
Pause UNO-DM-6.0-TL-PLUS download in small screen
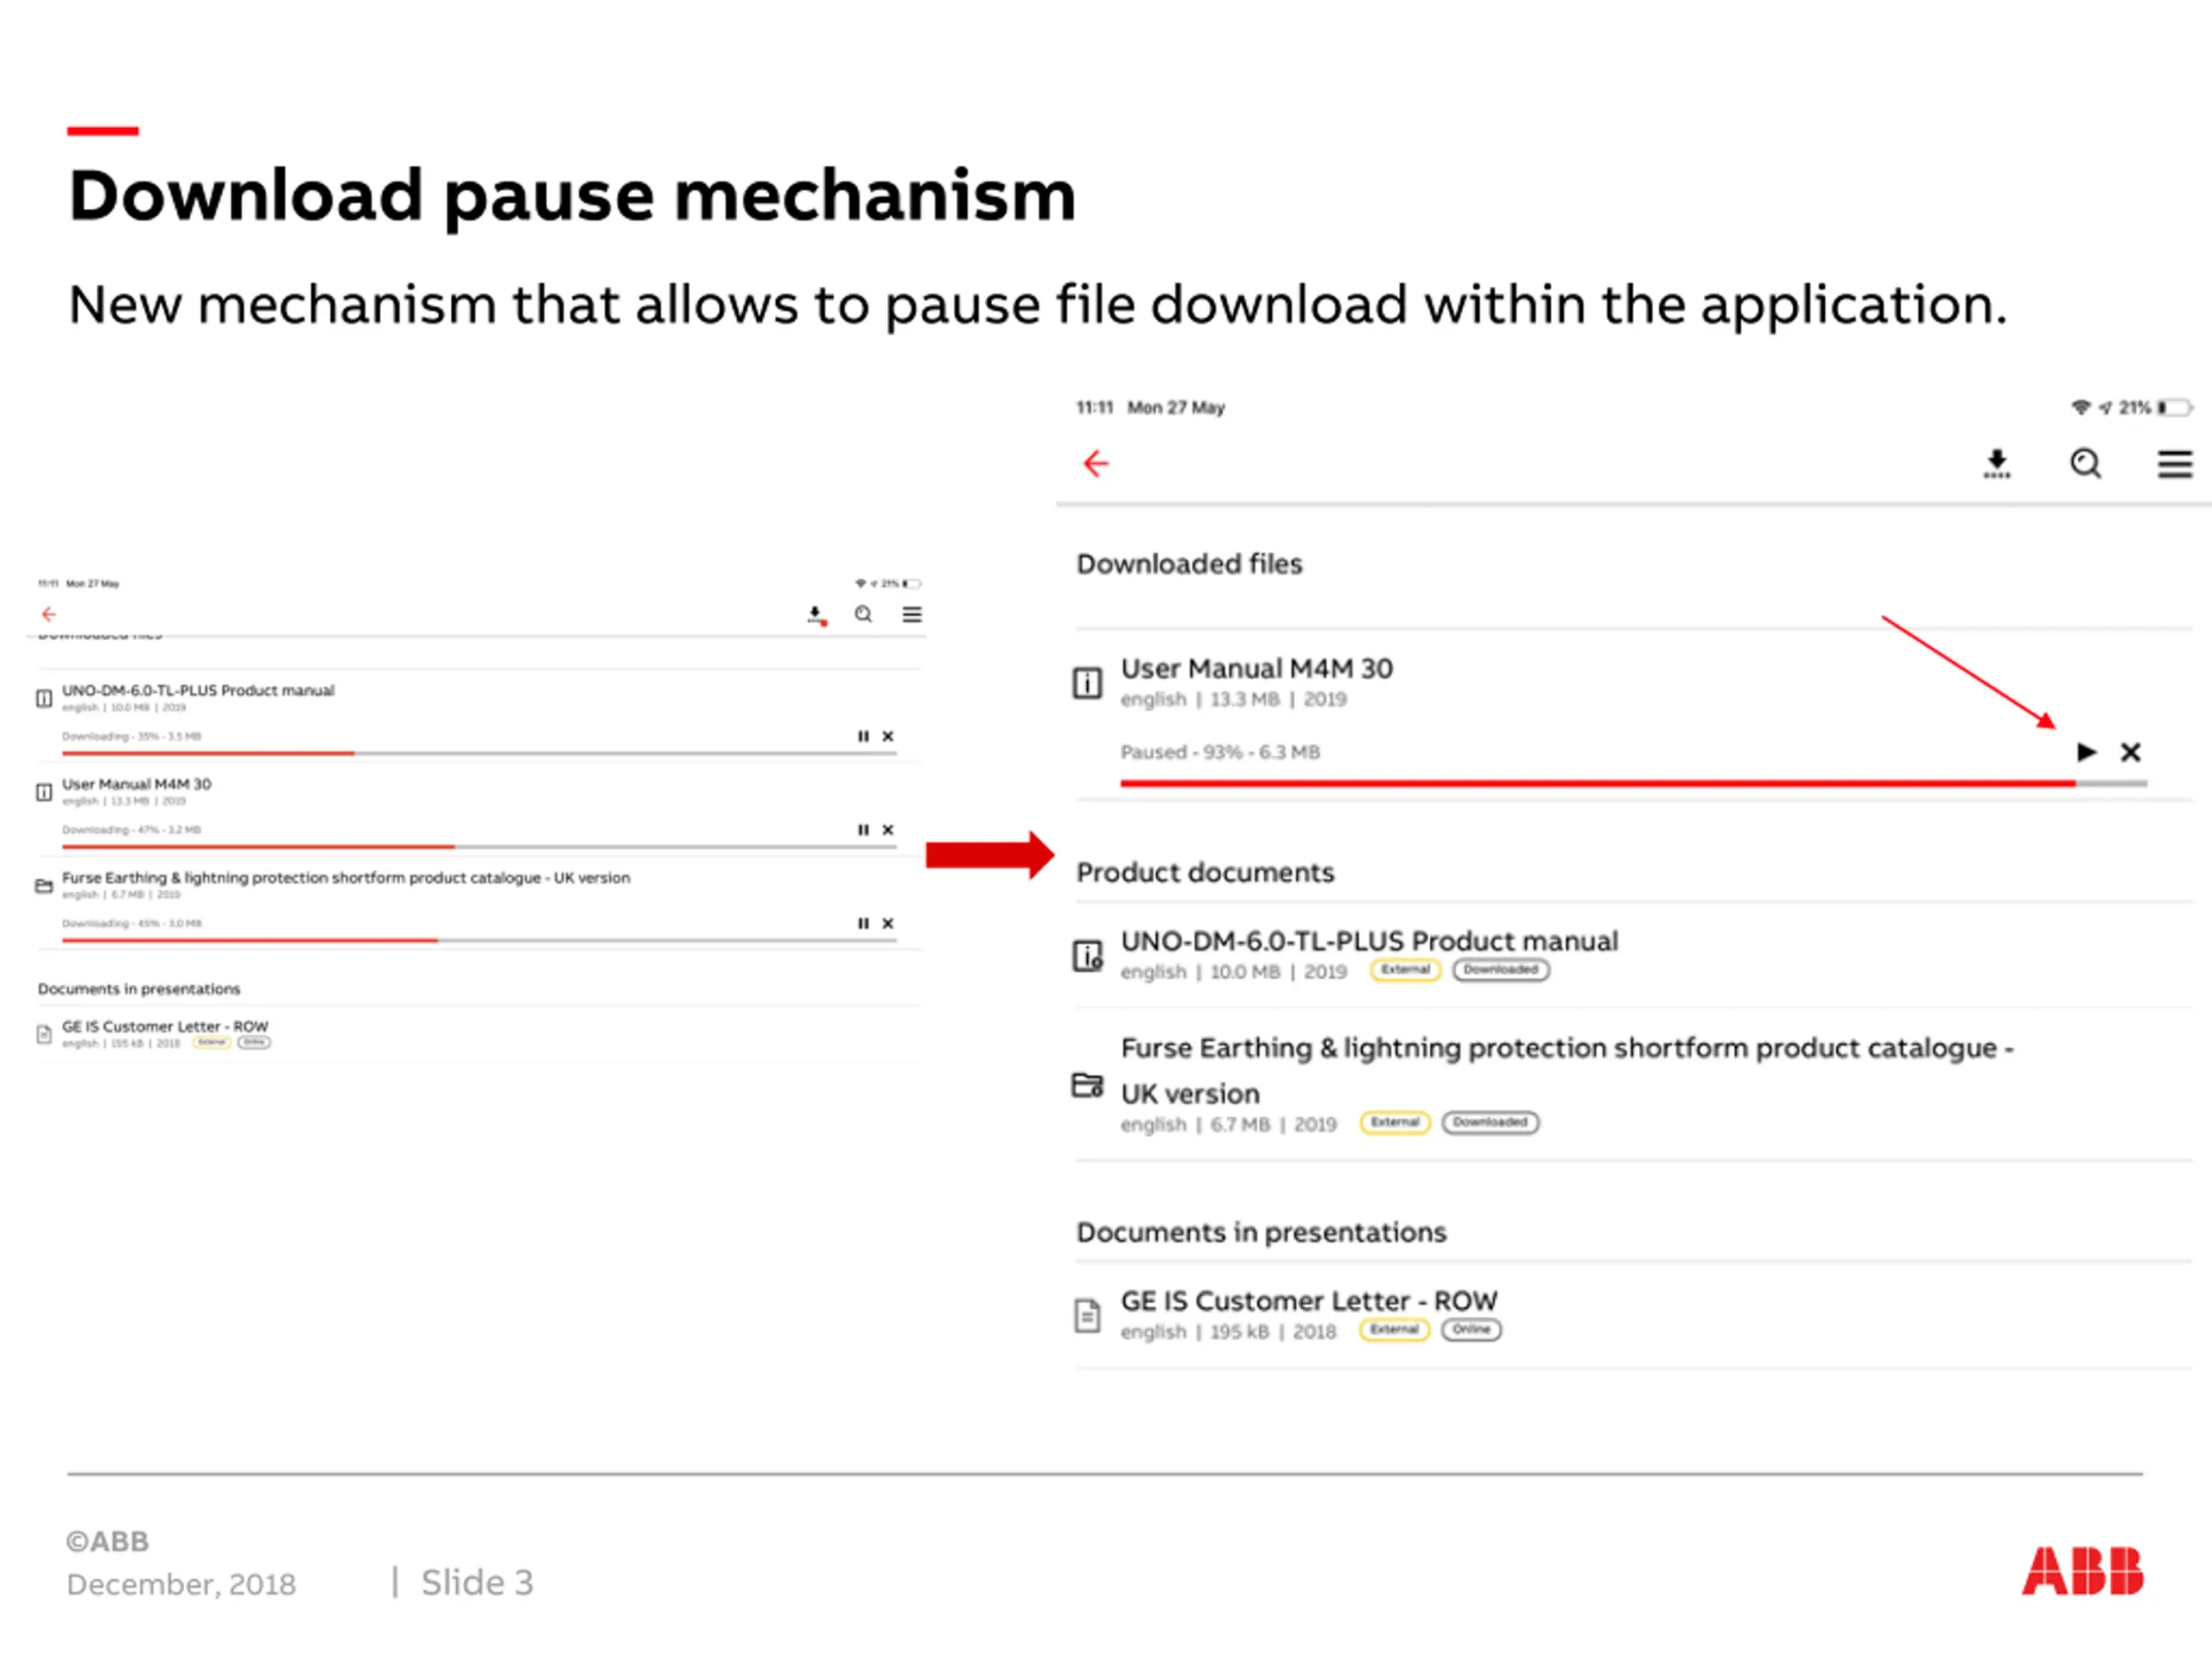point(863,736)
